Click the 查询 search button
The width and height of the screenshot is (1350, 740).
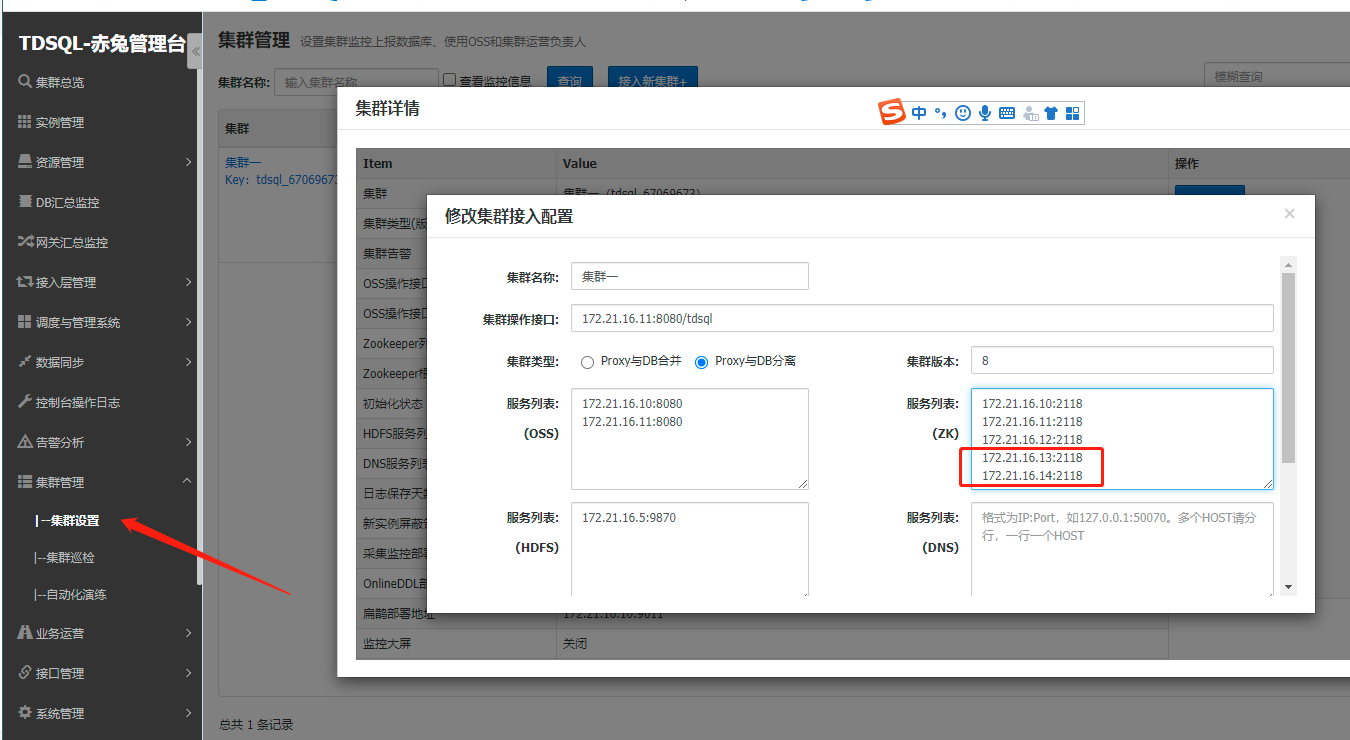(x=570, y=81)
